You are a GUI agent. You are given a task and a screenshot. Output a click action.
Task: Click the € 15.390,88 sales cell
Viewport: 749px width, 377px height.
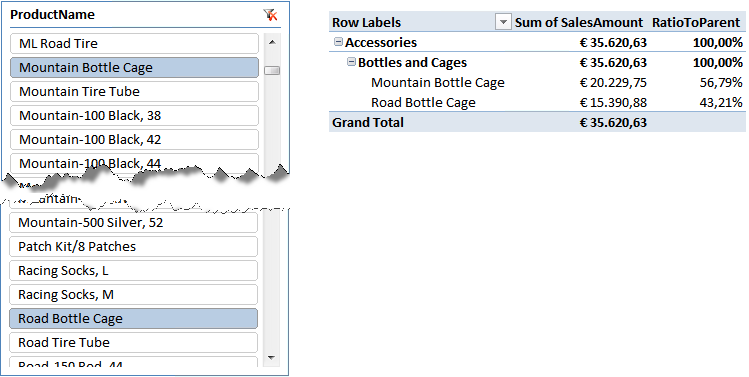click(613, 103)
